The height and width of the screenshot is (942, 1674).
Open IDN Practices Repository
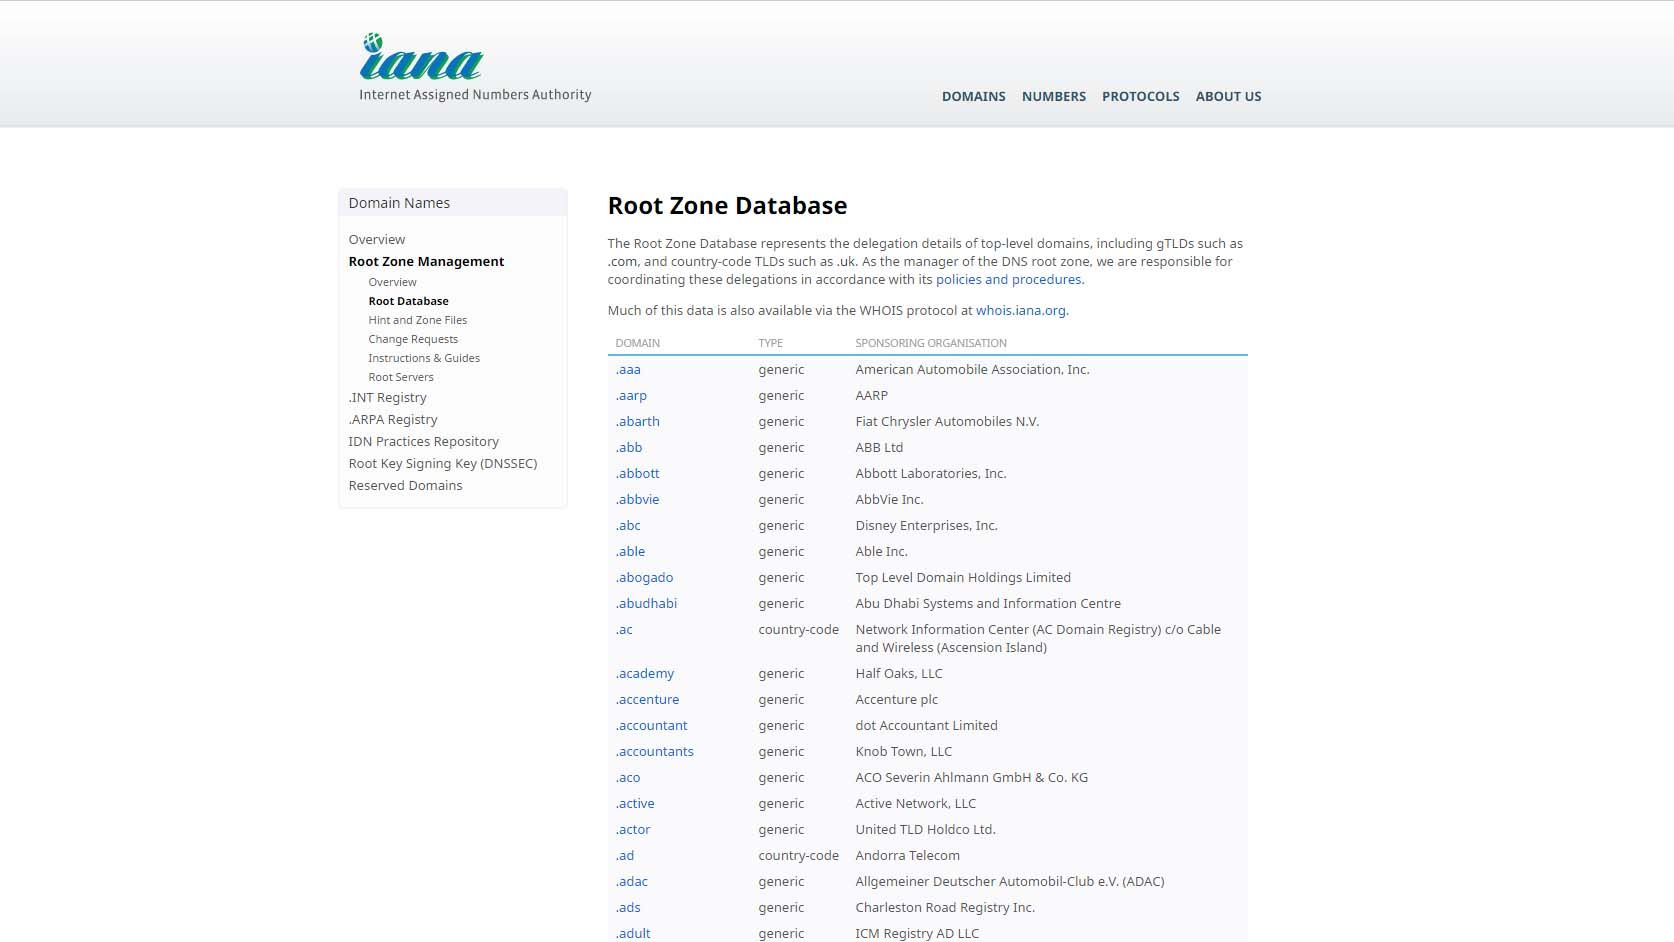coord(423,442)
